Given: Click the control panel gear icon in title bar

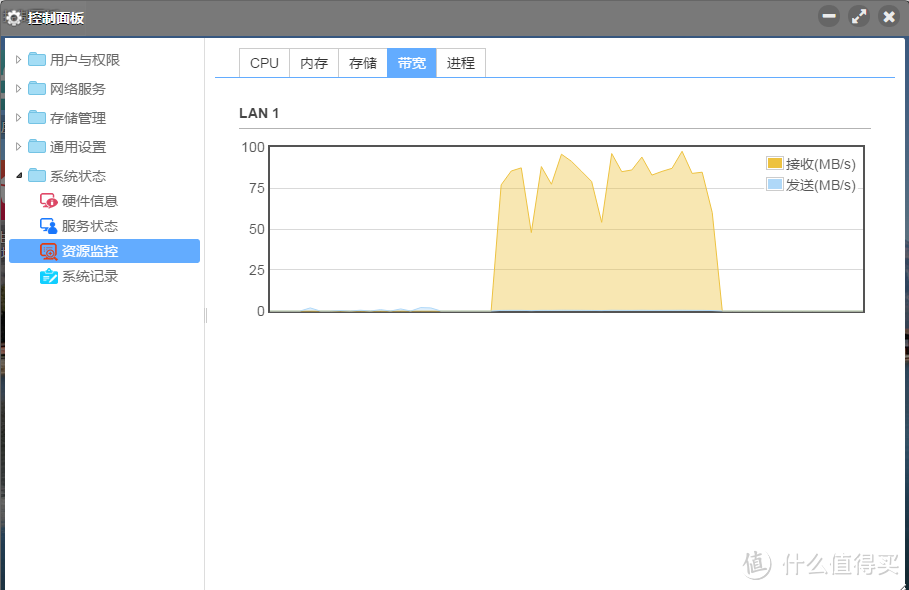Looking at the screenshot, I should click(14, 18).
